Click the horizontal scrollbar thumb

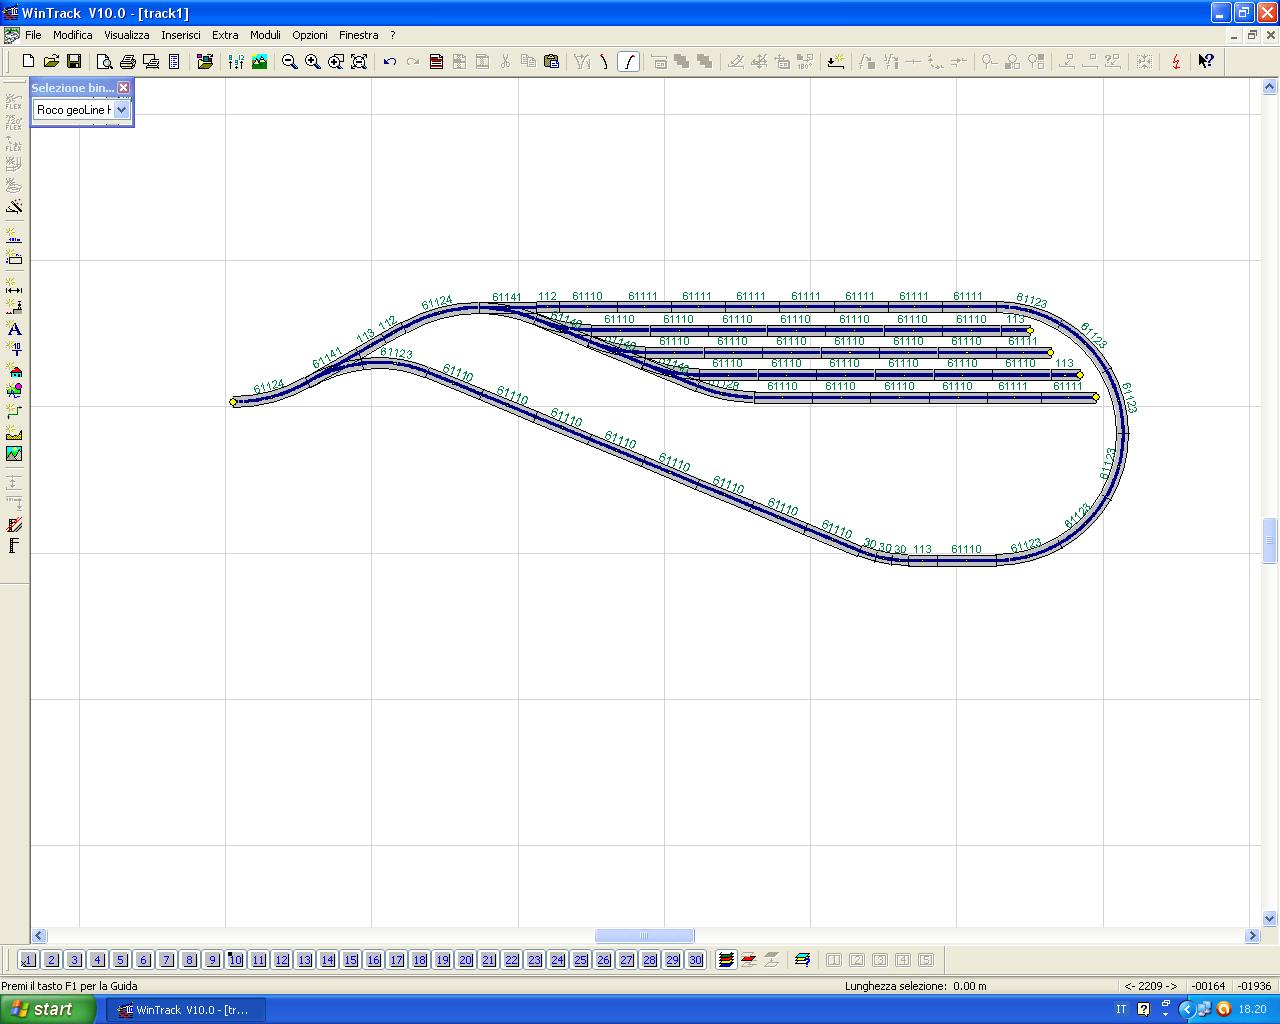[x=644, y=935]
